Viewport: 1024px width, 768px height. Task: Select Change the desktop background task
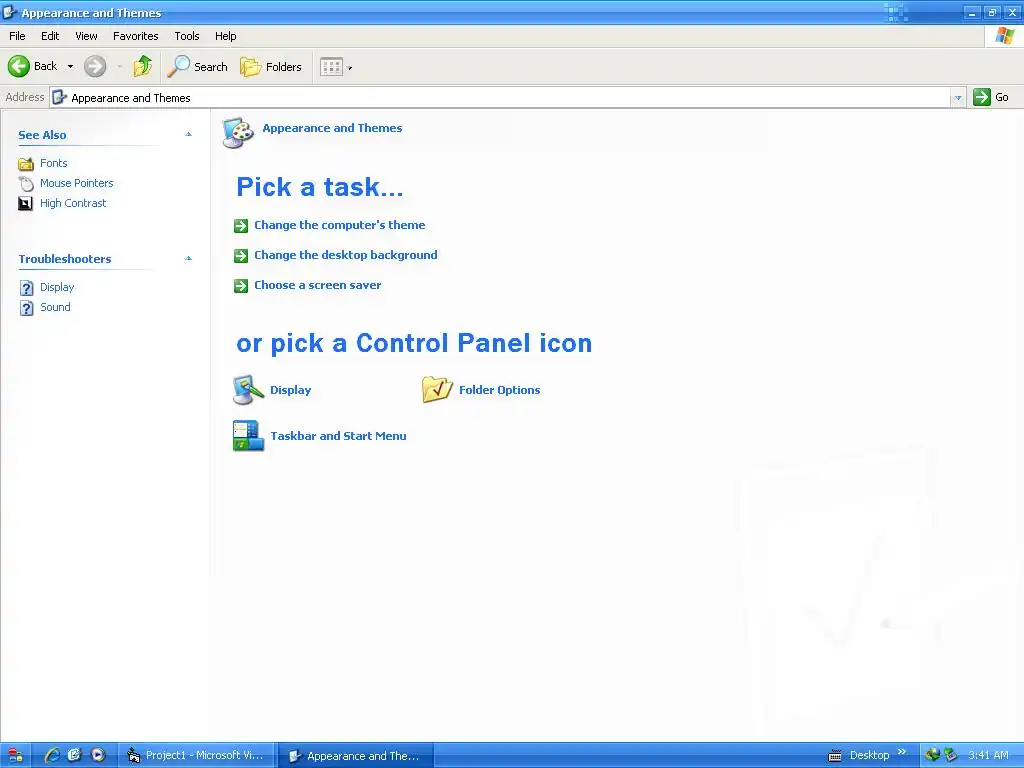click(345, 255)
